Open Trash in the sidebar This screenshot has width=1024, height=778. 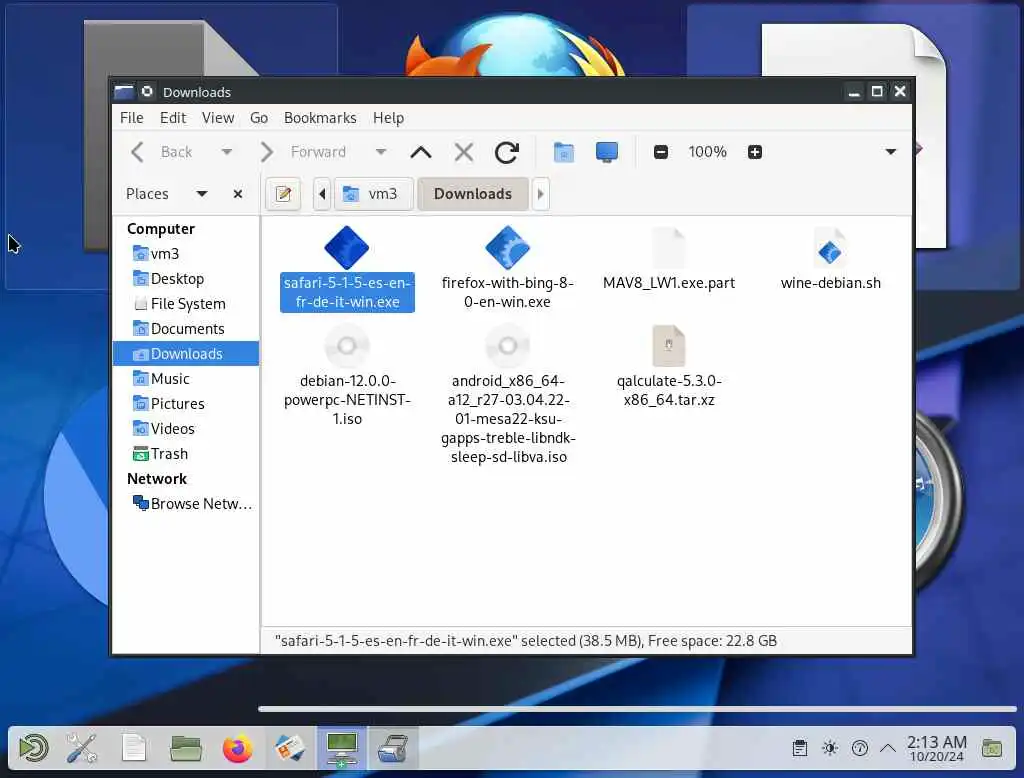point(186,453)
